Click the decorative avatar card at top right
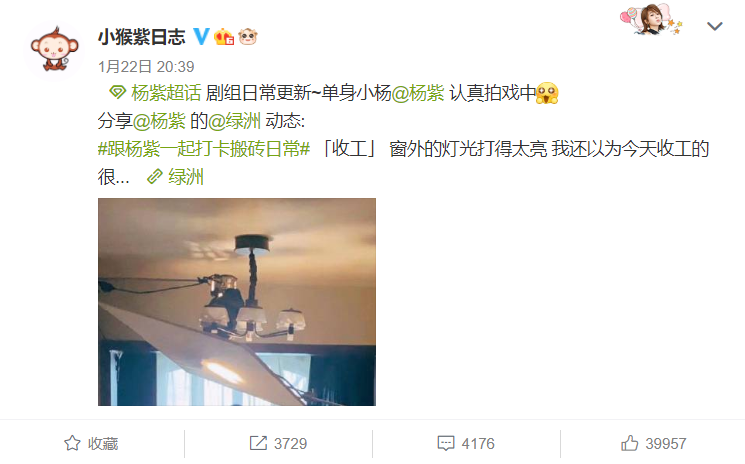 point(651,20)
